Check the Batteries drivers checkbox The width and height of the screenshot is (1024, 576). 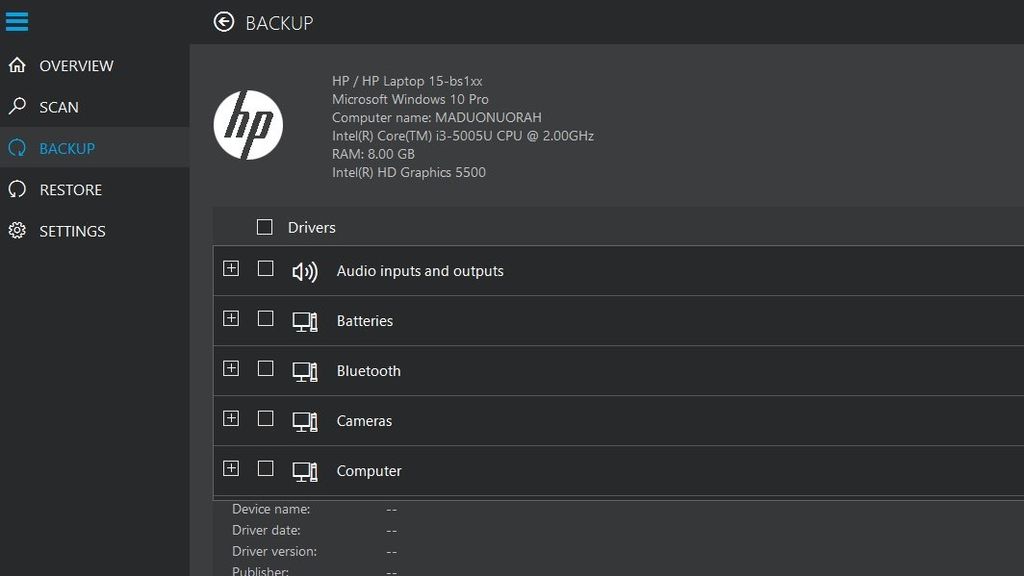266,319
